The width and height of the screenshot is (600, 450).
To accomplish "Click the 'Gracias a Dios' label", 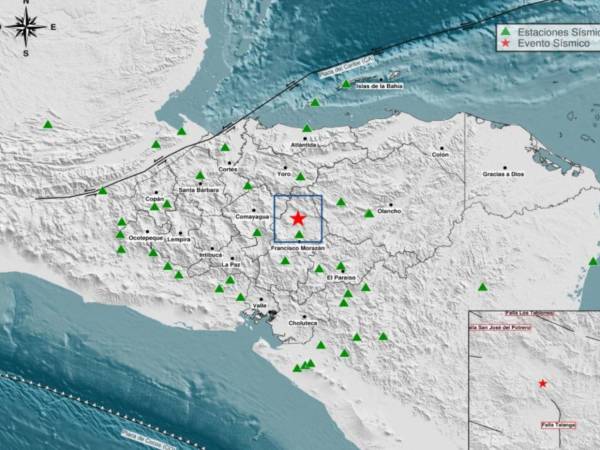I will [x=503, y=174].
